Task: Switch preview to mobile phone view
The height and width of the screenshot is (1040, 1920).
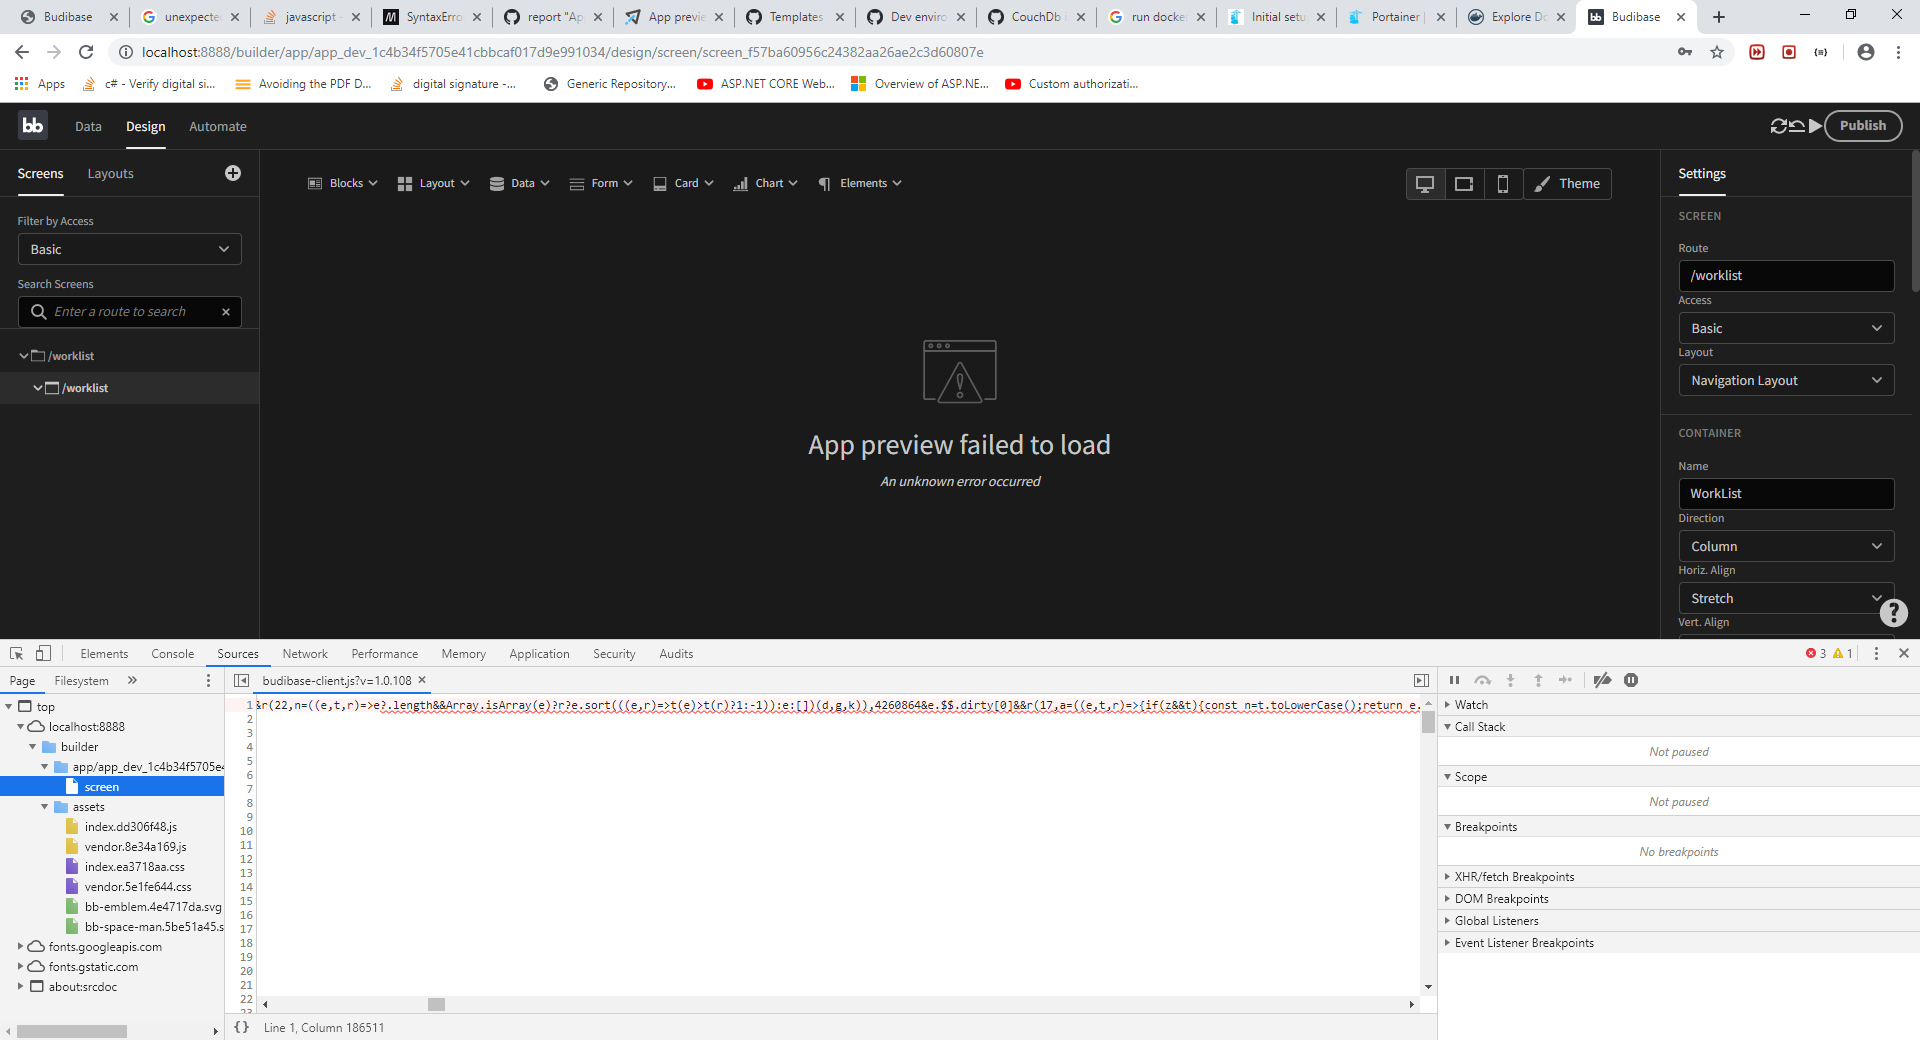Action: pyautogui.click(x=1503, y=184)
